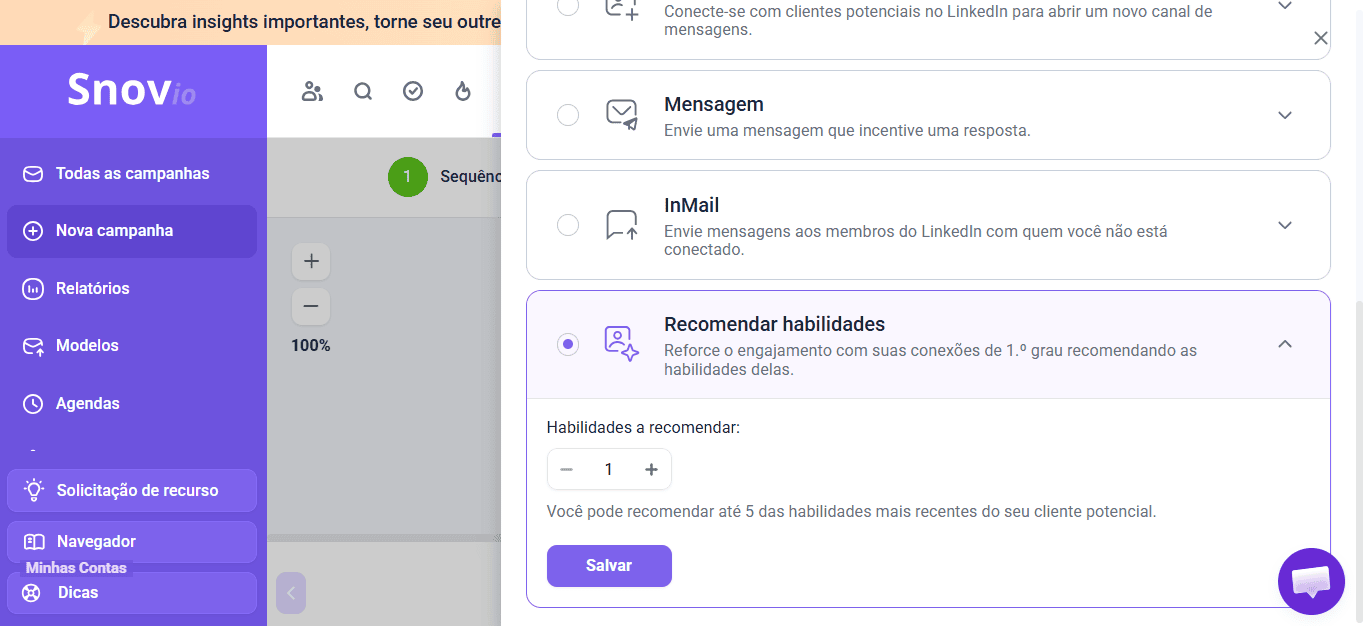
Task: Collapse the sidebar with arrow button
Action: [x=291, y=593]
